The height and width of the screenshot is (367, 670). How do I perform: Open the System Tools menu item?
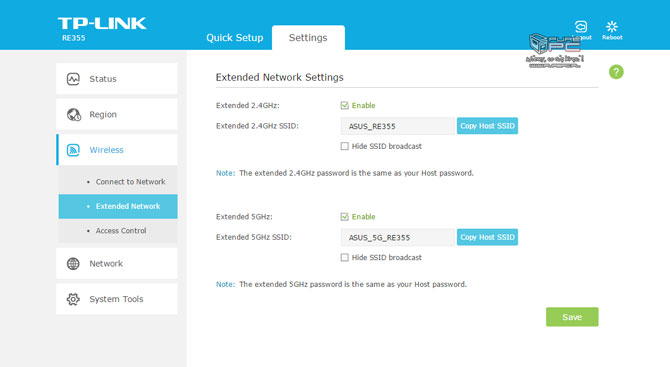(x=117, y=299)
